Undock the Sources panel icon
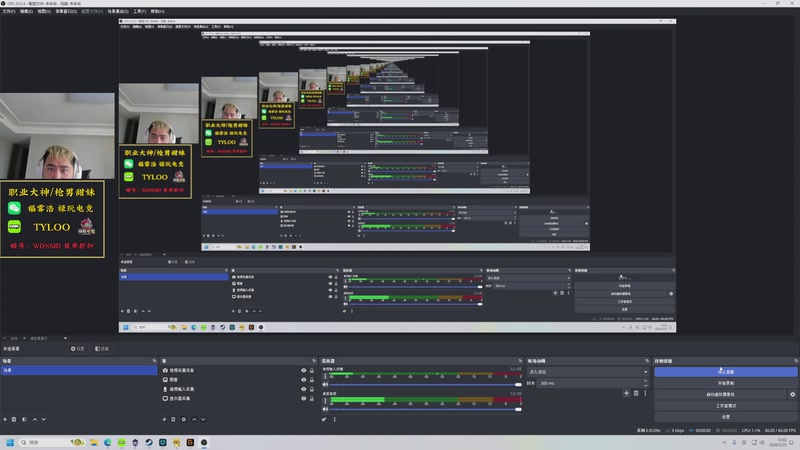800x450 pixels. pyautogui.click(x=314, y=361)
